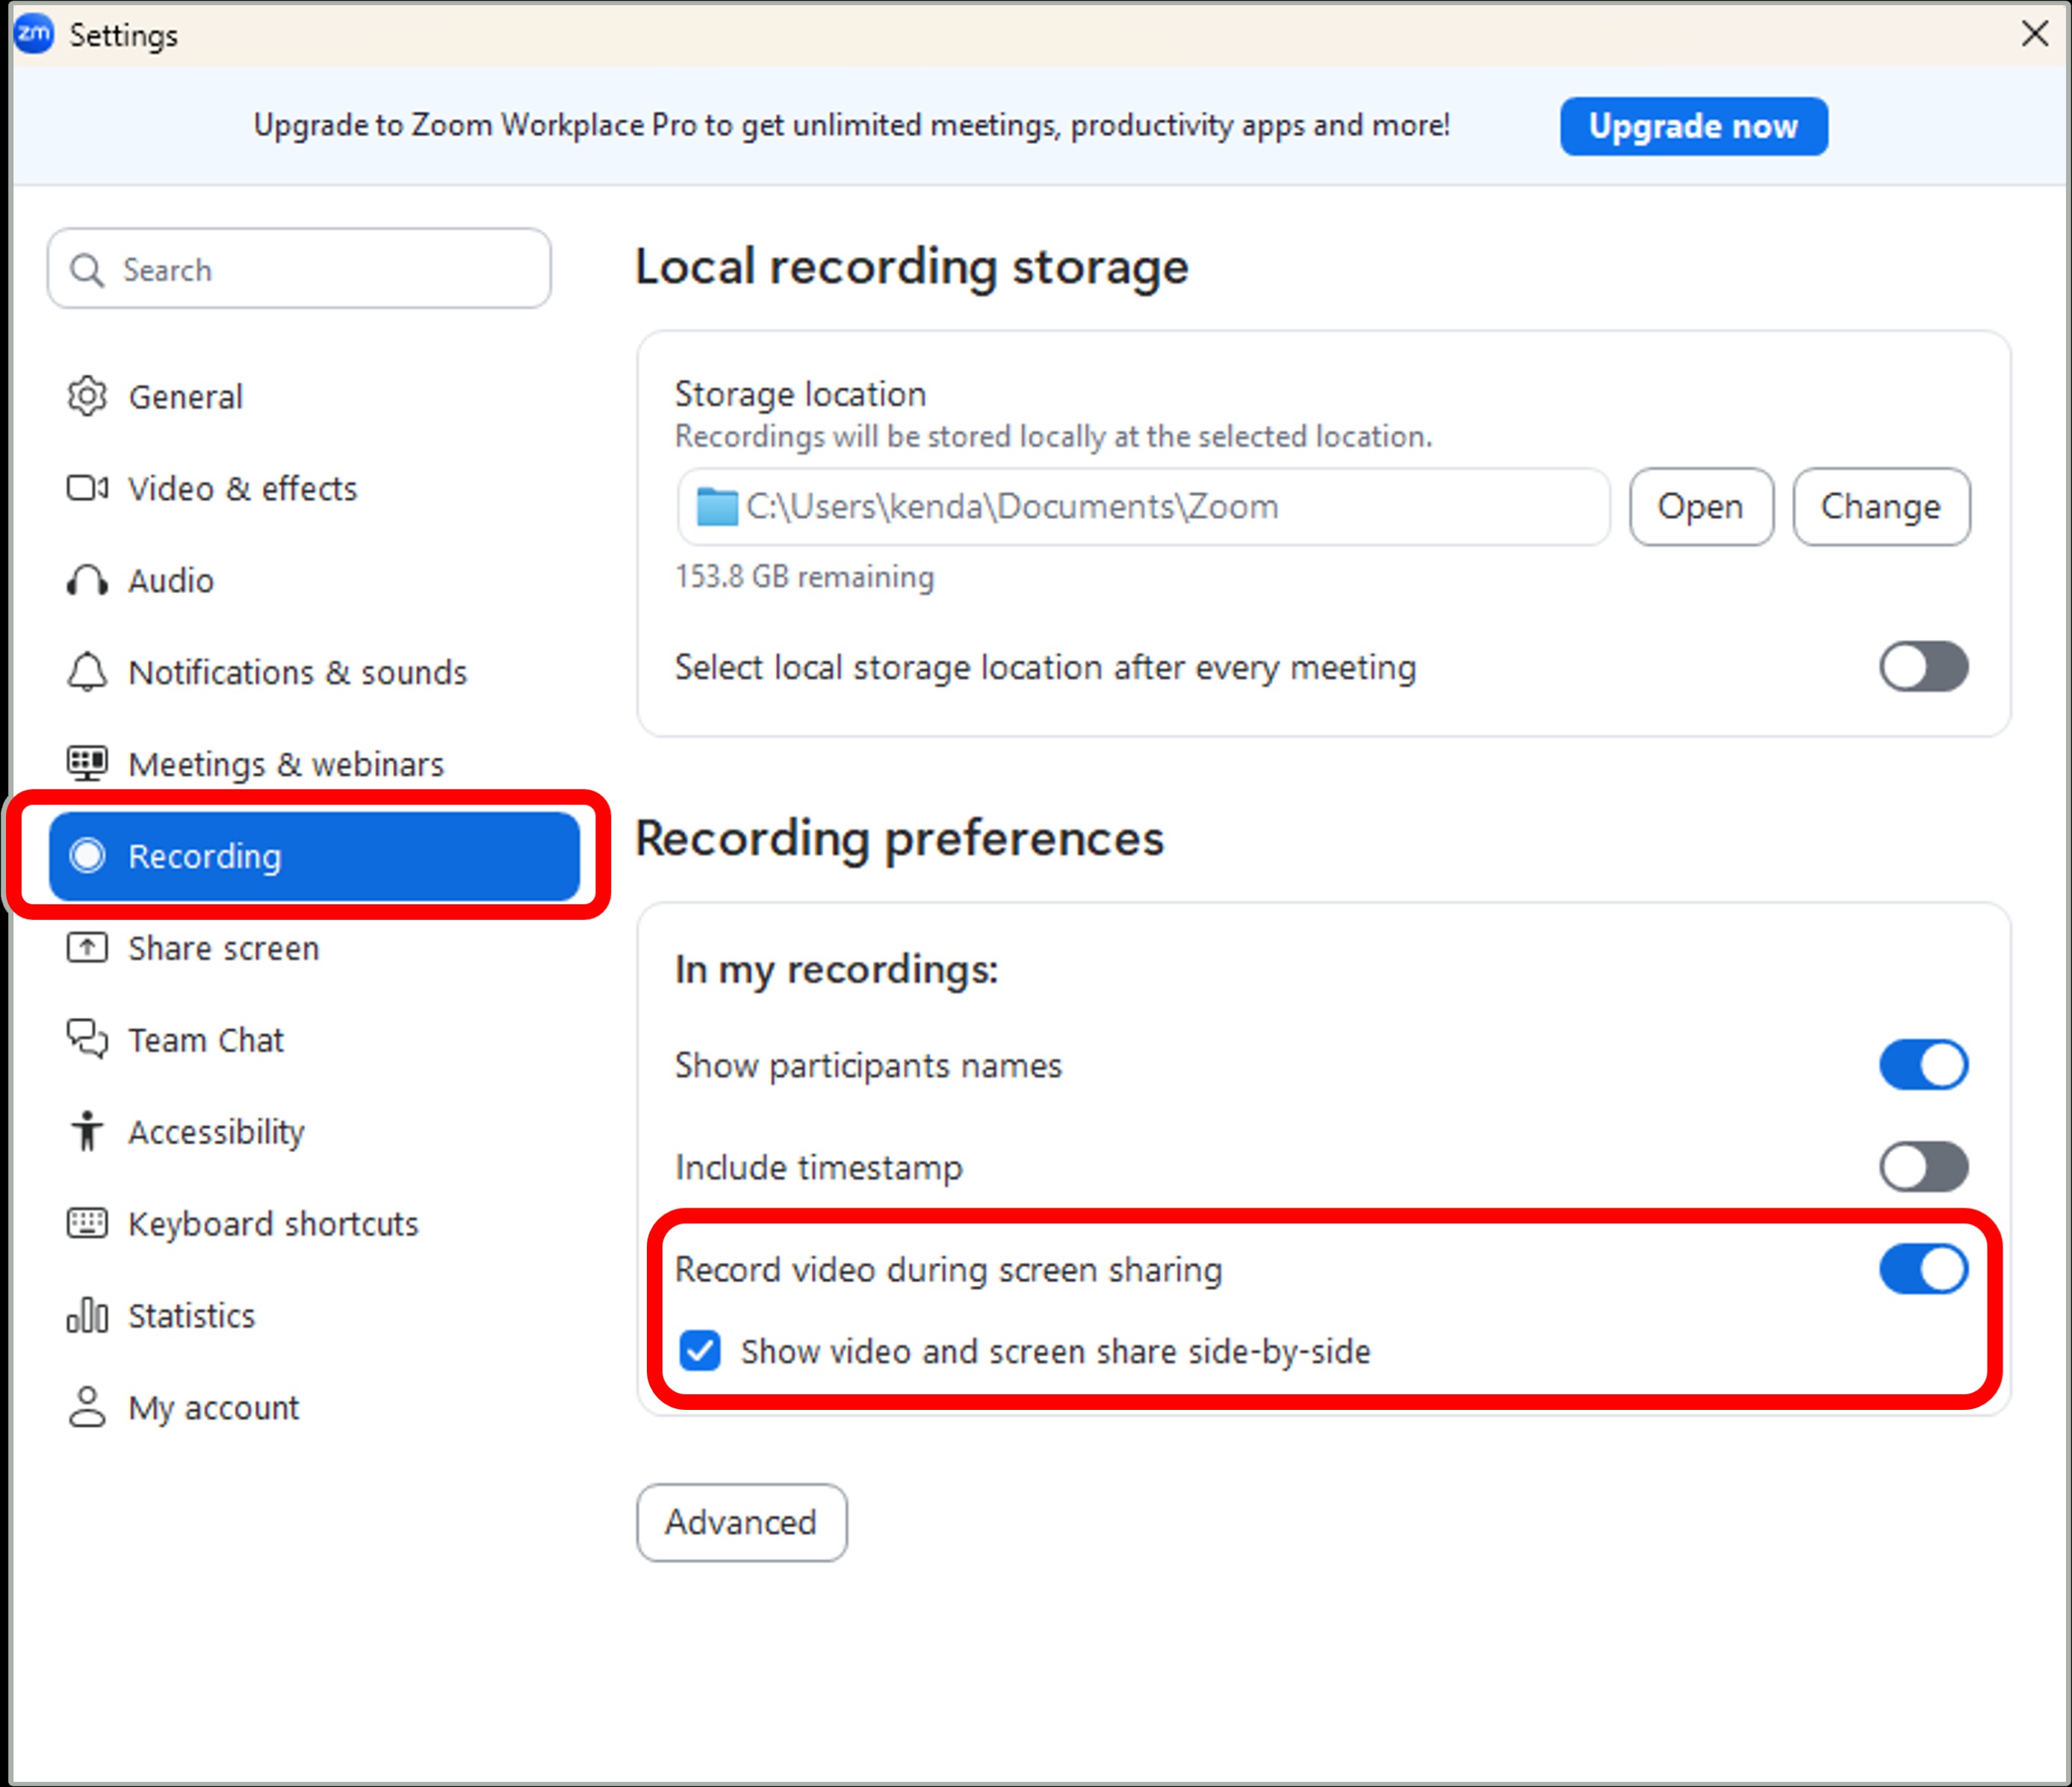Click the Audio headphones icon

[x=87, y=581]
